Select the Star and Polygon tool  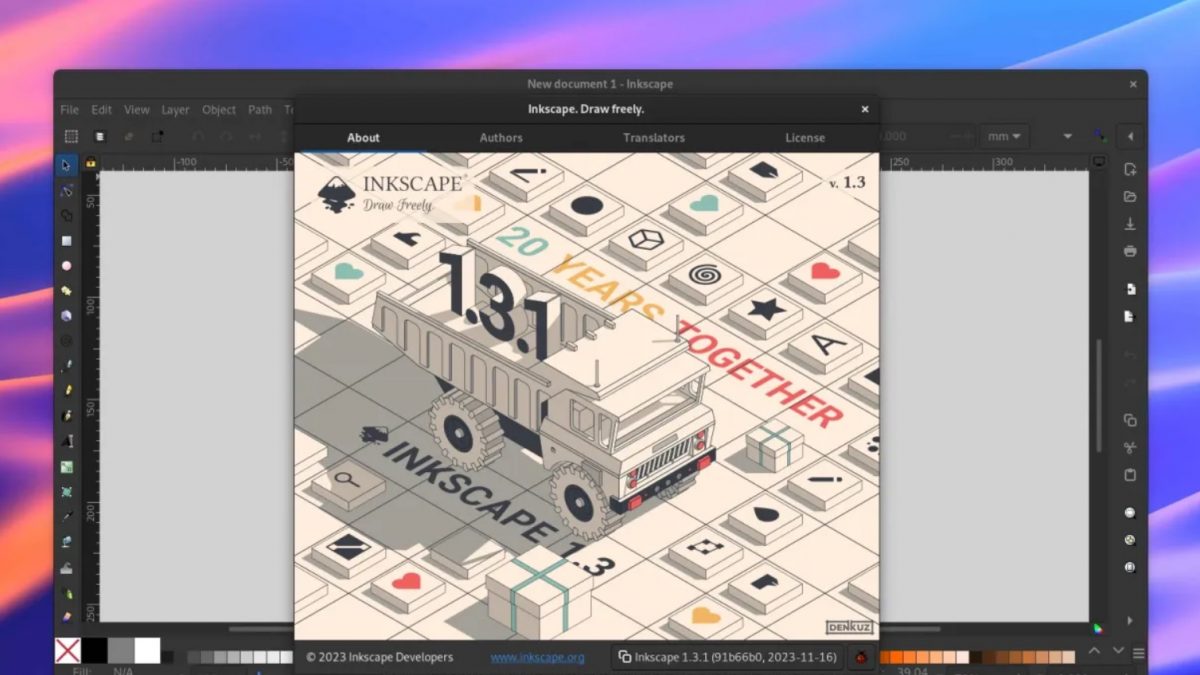pos(66,291)
